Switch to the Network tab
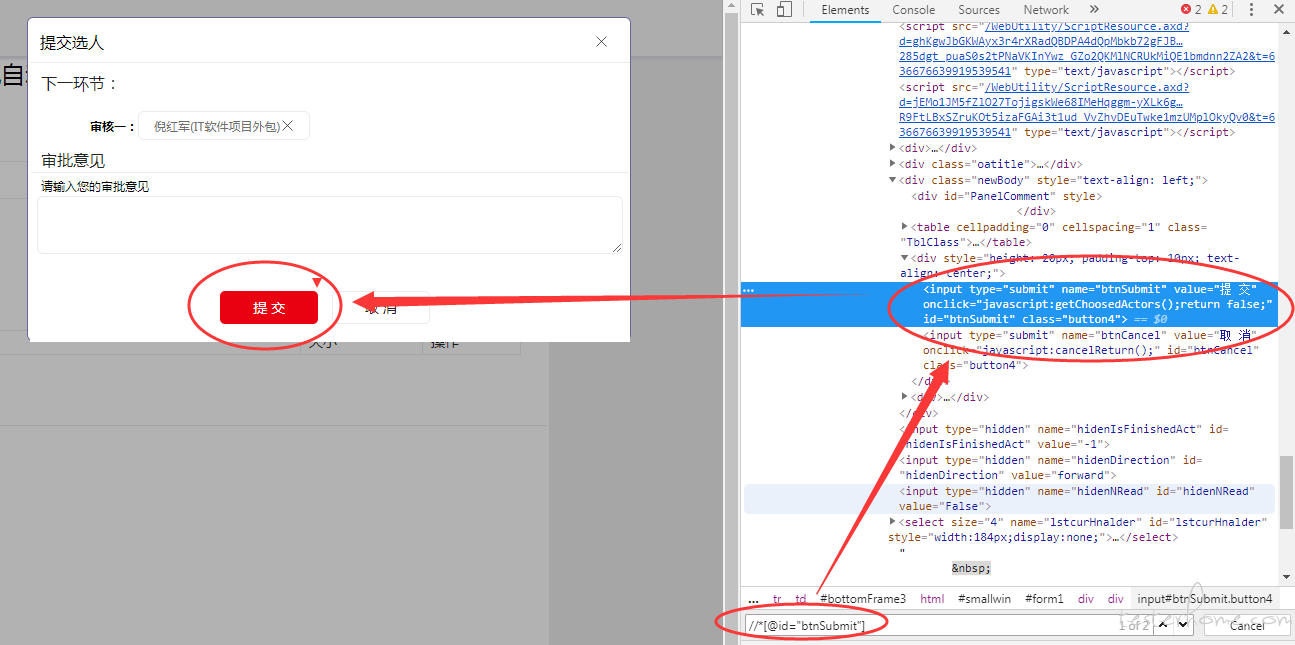The image size is (1295, 645). [x=1046, y=10]
